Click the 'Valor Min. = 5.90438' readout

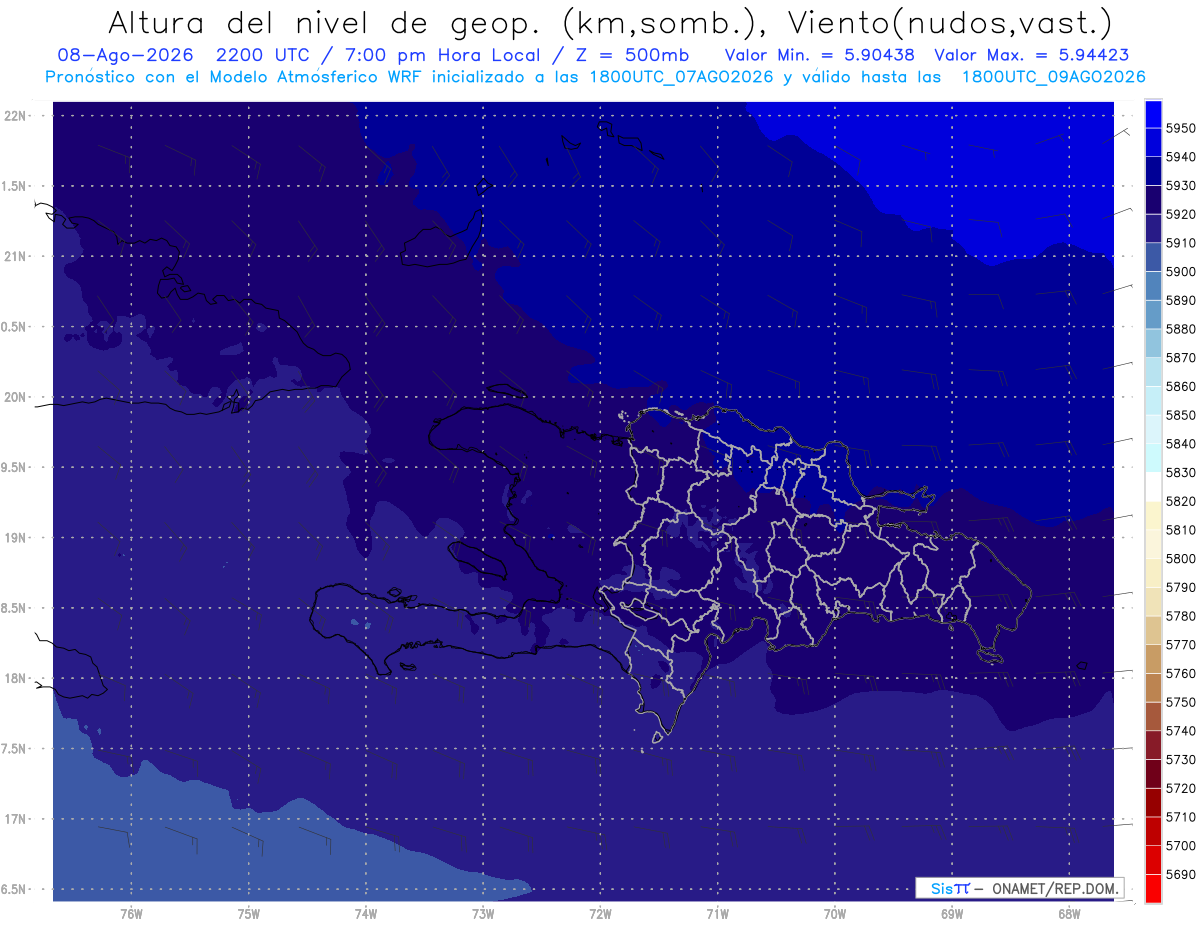coord(820,55)
